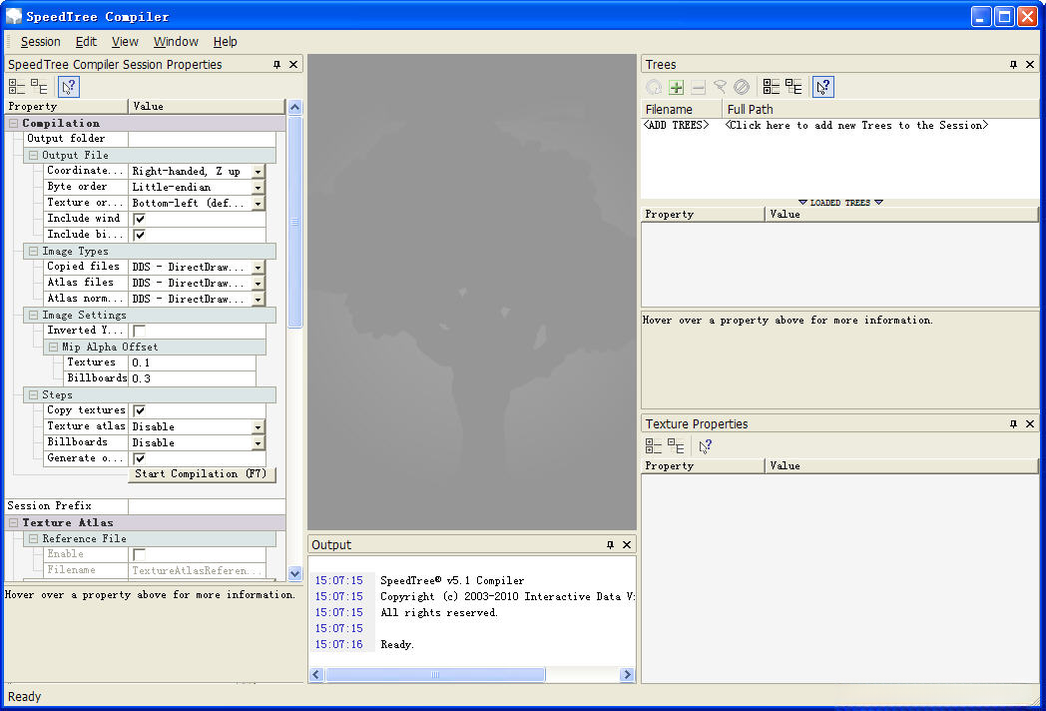The image size is (1046, 711).
Task: Toggle help cursor in Texture Properties toolbar
Action: [x=705, y=446]
